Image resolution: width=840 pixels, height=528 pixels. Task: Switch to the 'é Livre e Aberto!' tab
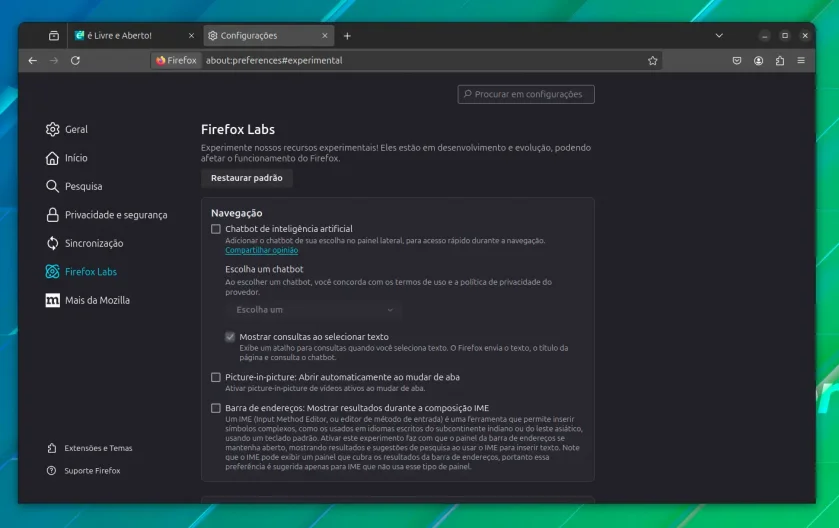[x=134, y=36]
